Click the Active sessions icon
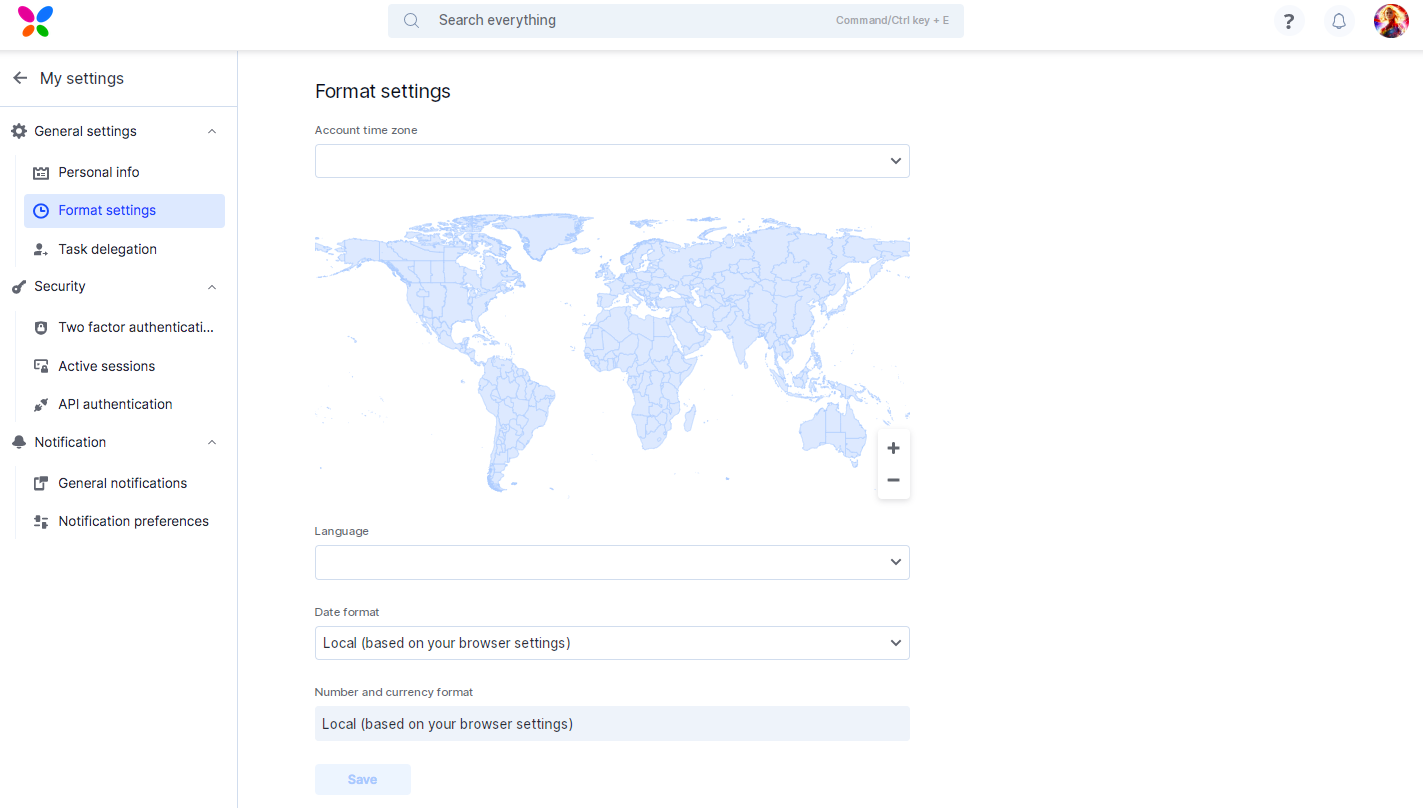Viewport: 1423px width, 808px height. [41, 366]
